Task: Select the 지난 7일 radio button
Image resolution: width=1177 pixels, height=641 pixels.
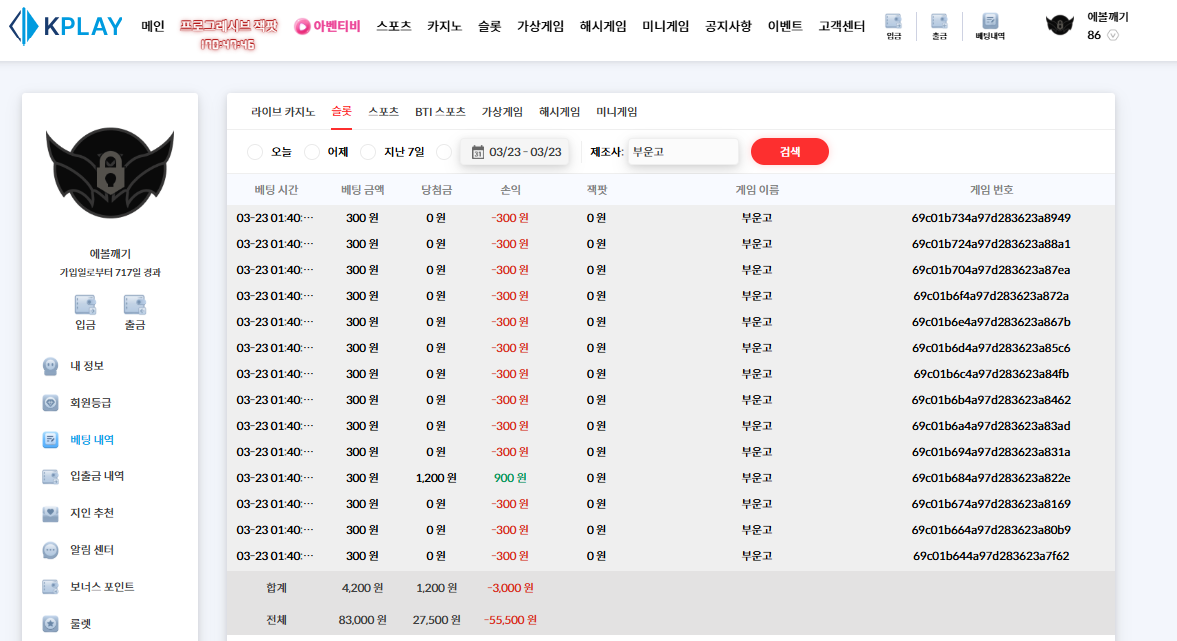Action: [x=368, y=152]
